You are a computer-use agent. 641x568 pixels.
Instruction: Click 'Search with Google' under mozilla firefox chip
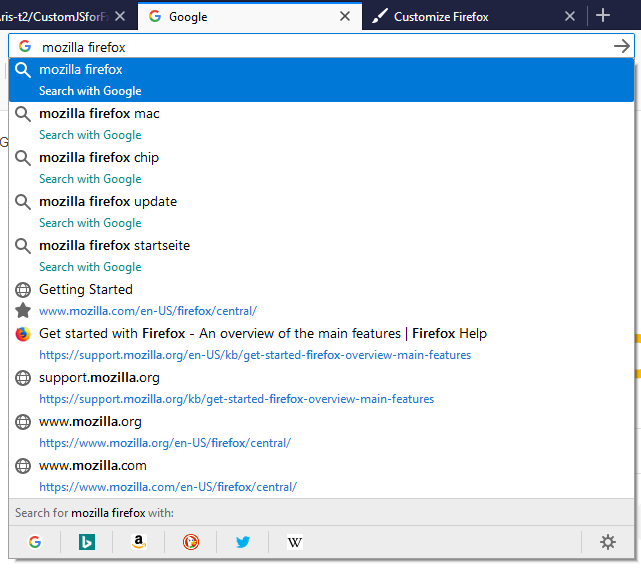[90, 179]
